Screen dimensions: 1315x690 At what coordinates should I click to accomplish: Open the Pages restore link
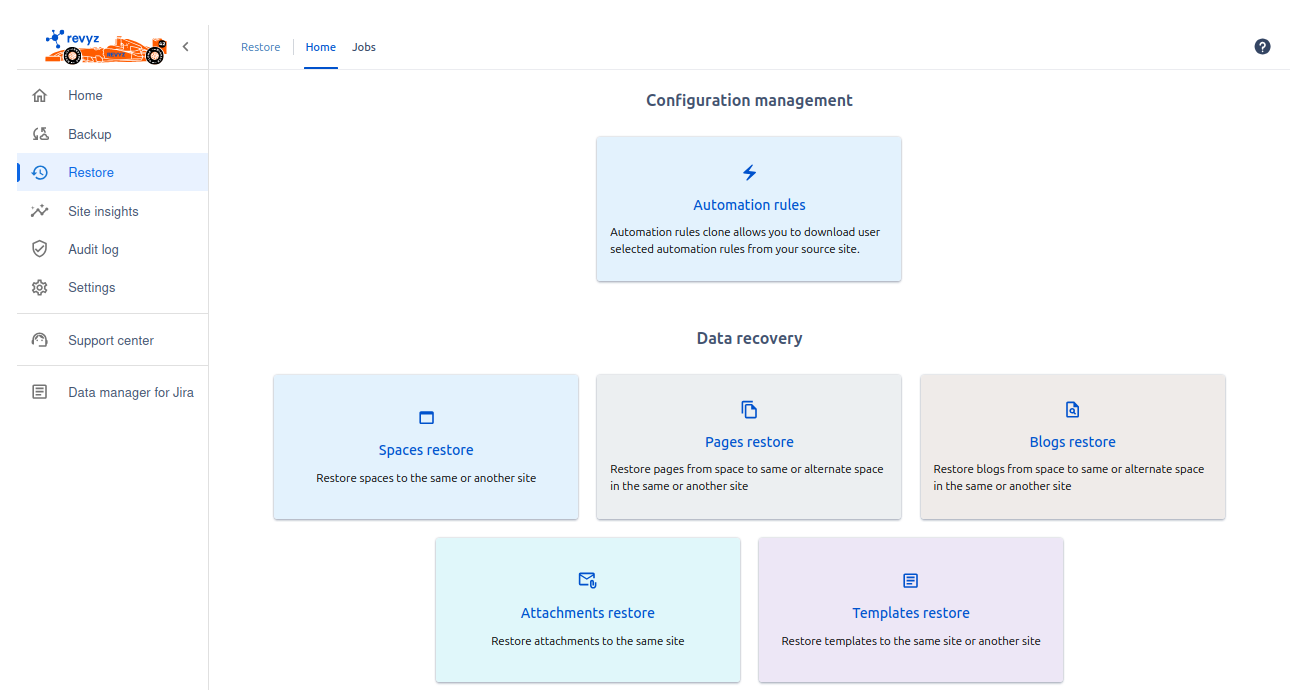pos(749,442)
